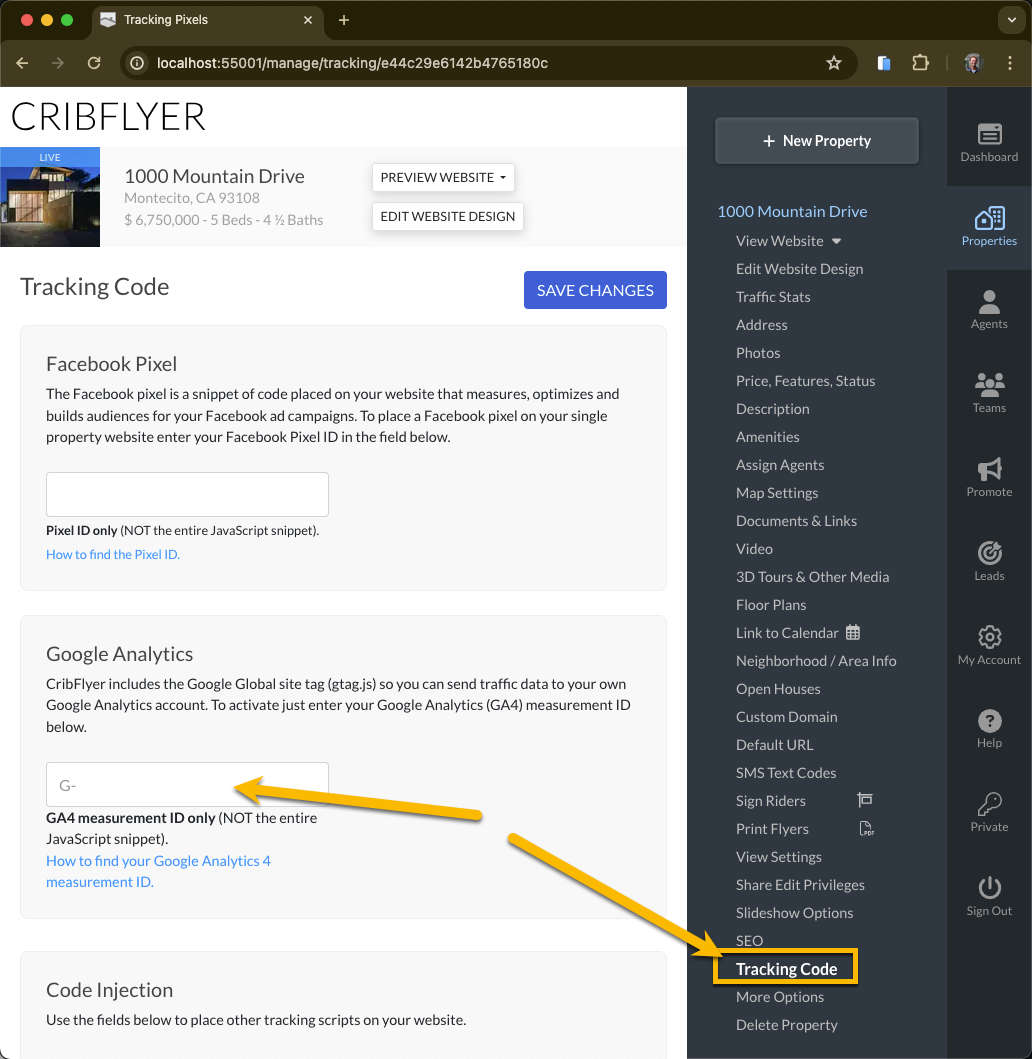
Task: Open Map Settings menu item
Action: point(777,493)
